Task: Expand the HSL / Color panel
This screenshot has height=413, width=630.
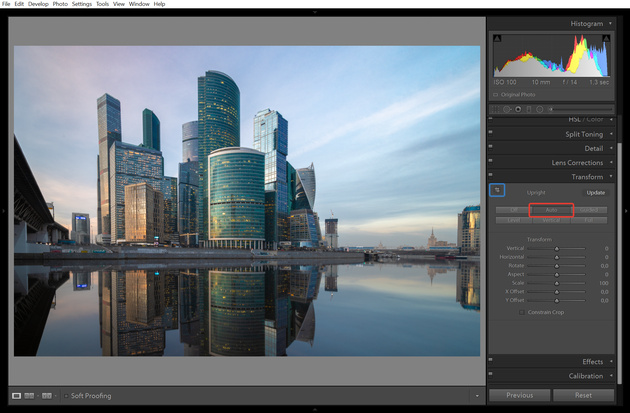Action: (611, 119)
